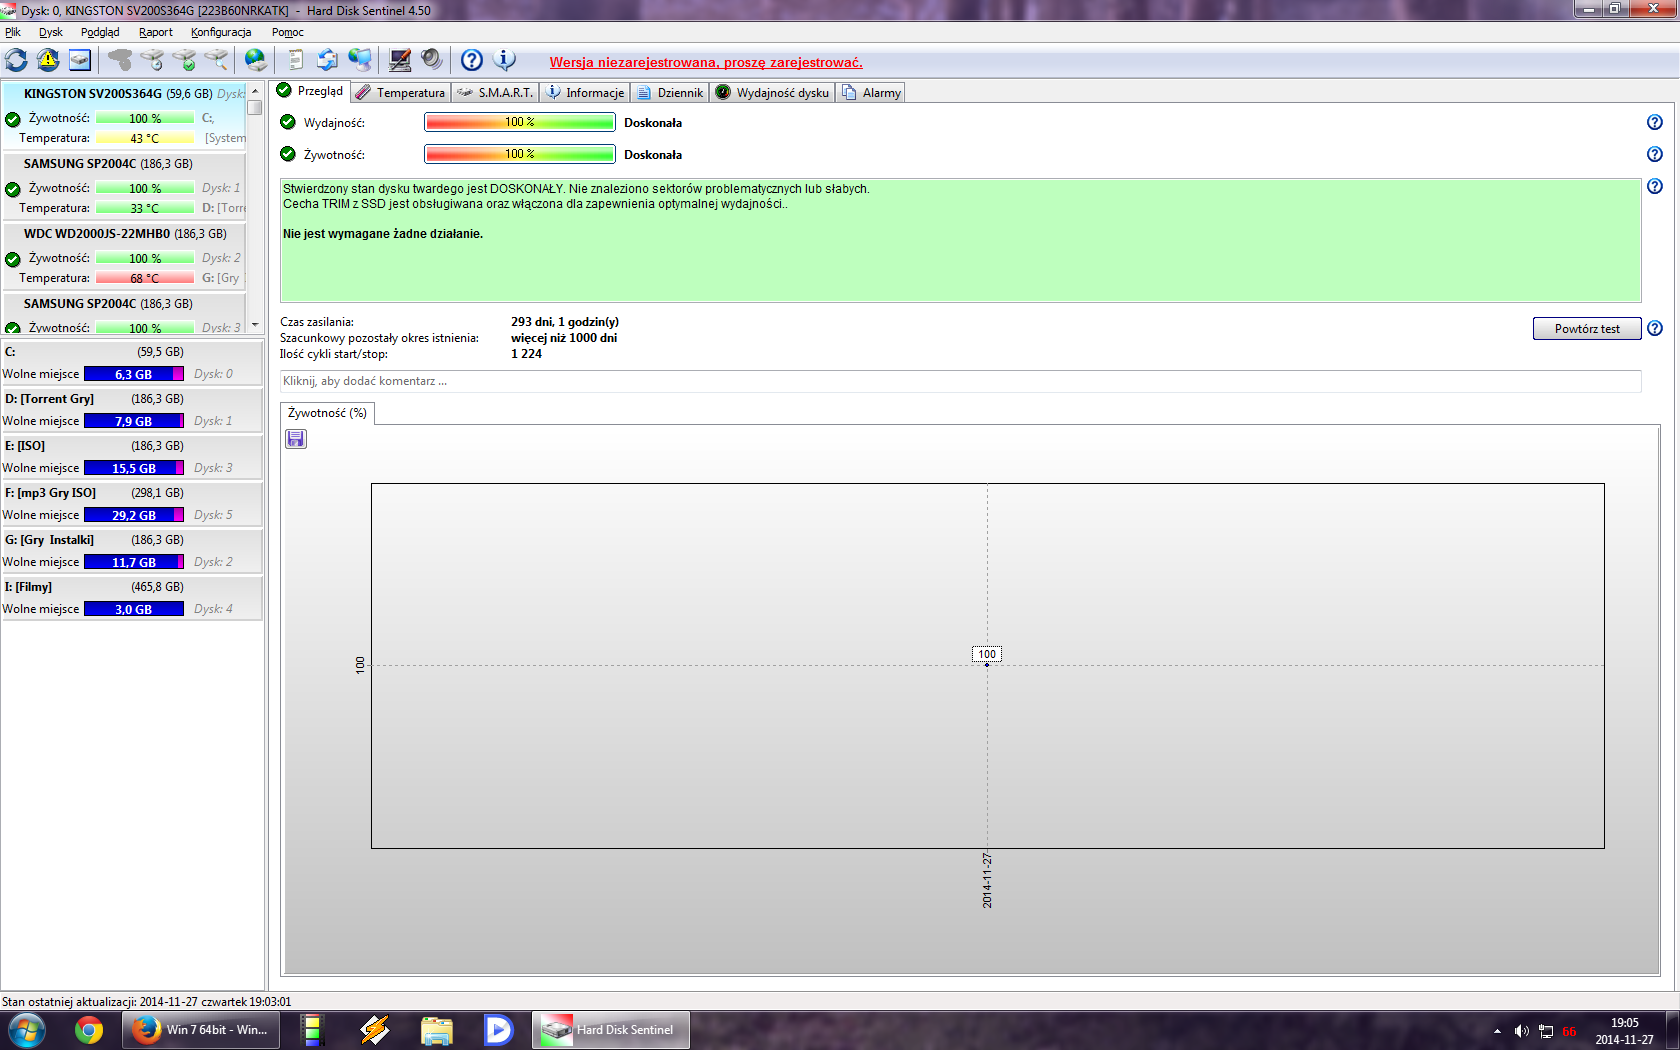Click the Hard Disk Sentinel taskbar button

click(610, 1029)
